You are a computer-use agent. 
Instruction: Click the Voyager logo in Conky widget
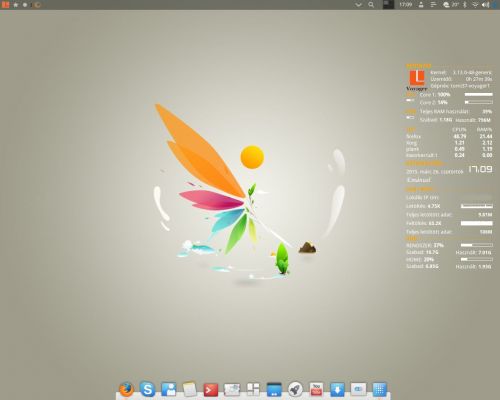coord(417,80)
